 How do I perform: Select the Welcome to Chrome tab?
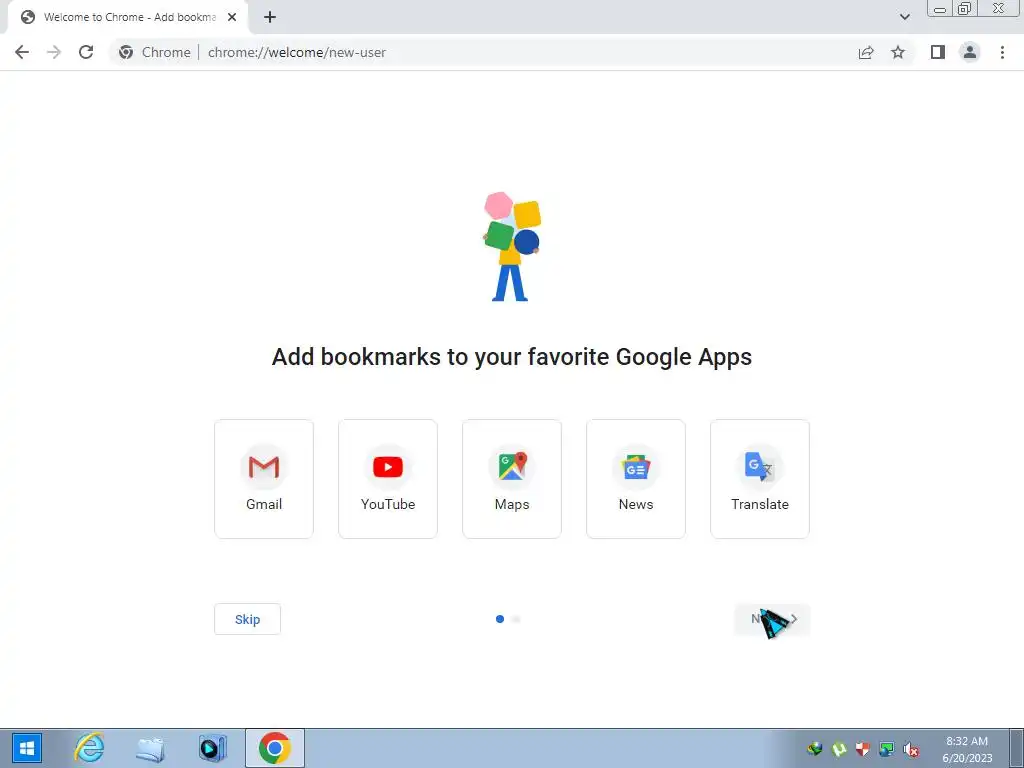[128, 18]
